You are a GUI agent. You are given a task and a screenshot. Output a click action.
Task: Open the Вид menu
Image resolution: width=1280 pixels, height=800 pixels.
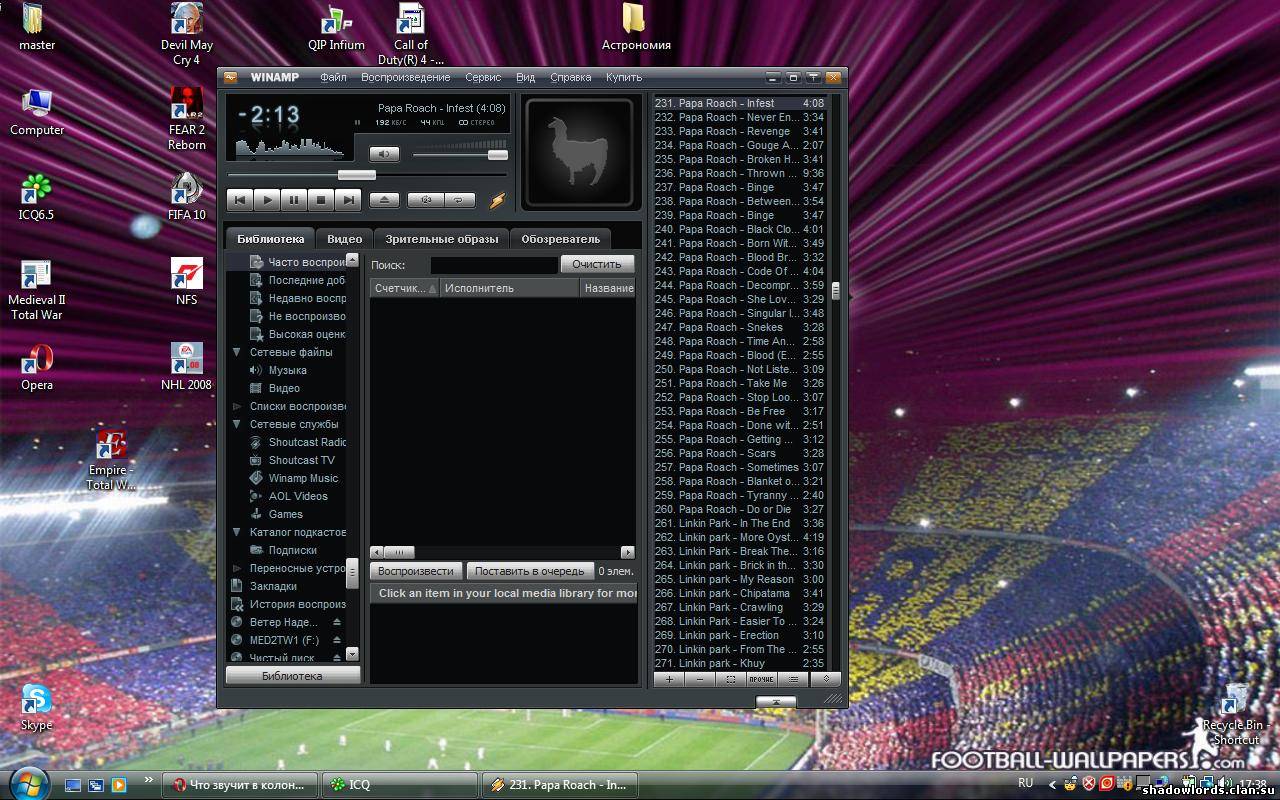(525, 77)
